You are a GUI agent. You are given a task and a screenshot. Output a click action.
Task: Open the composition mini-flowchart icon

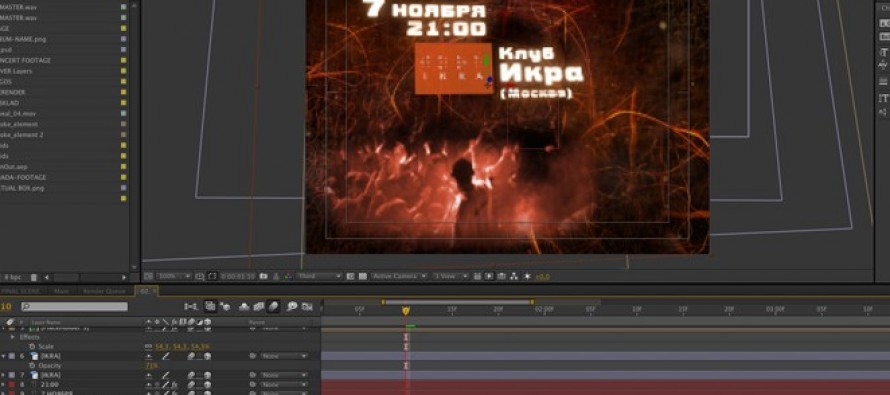coord(191,306)
